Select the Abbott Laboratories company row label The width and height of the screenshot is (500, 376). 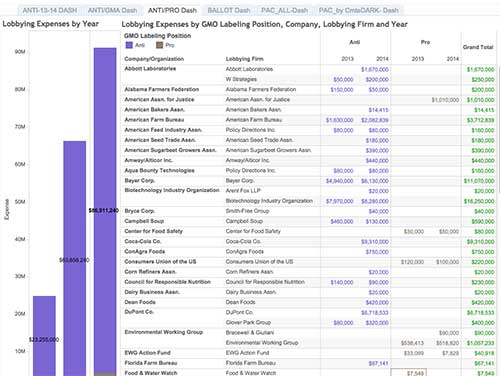pos(150,69)
